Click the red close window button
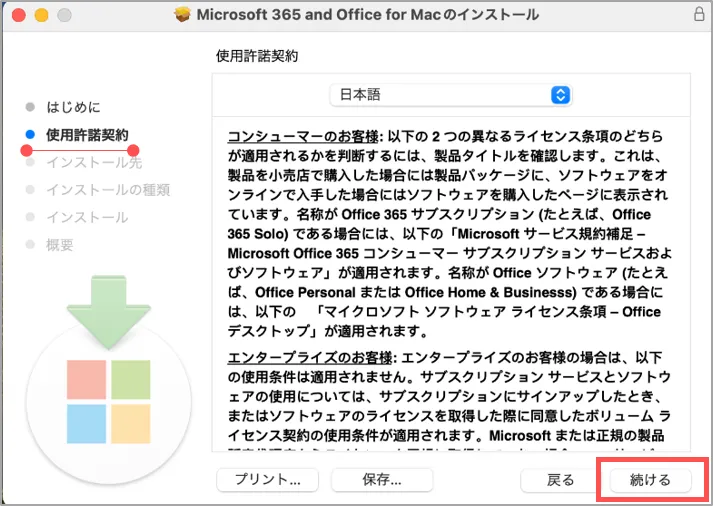Viewport: 713px width, 506px height. 19,15
